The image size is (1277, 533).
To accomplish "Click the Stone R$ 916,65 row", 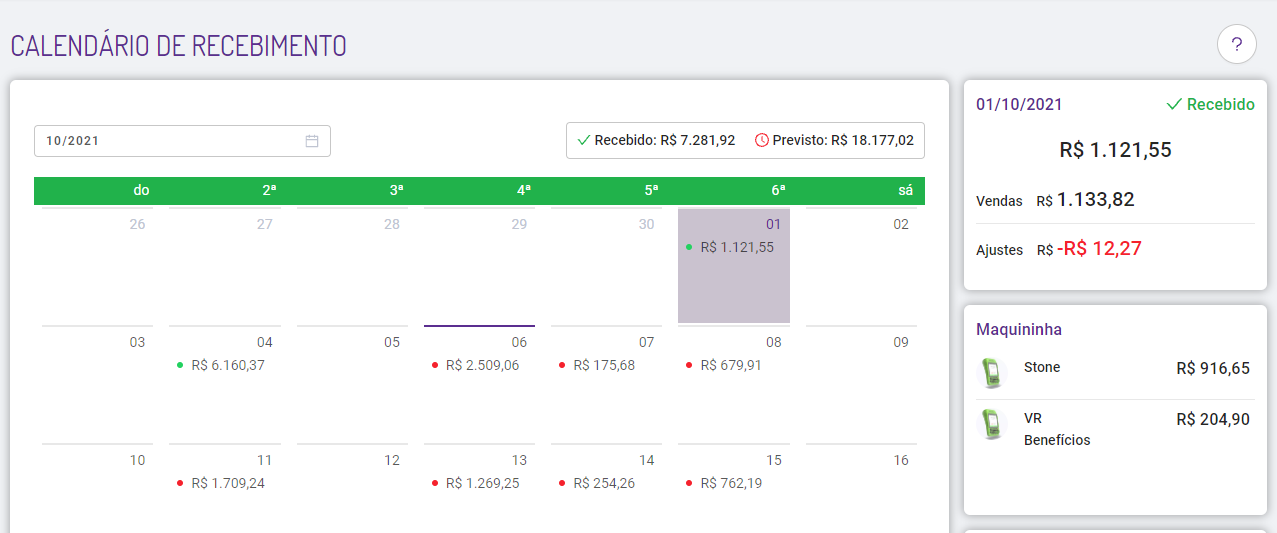I will [x=1114, y=368].
